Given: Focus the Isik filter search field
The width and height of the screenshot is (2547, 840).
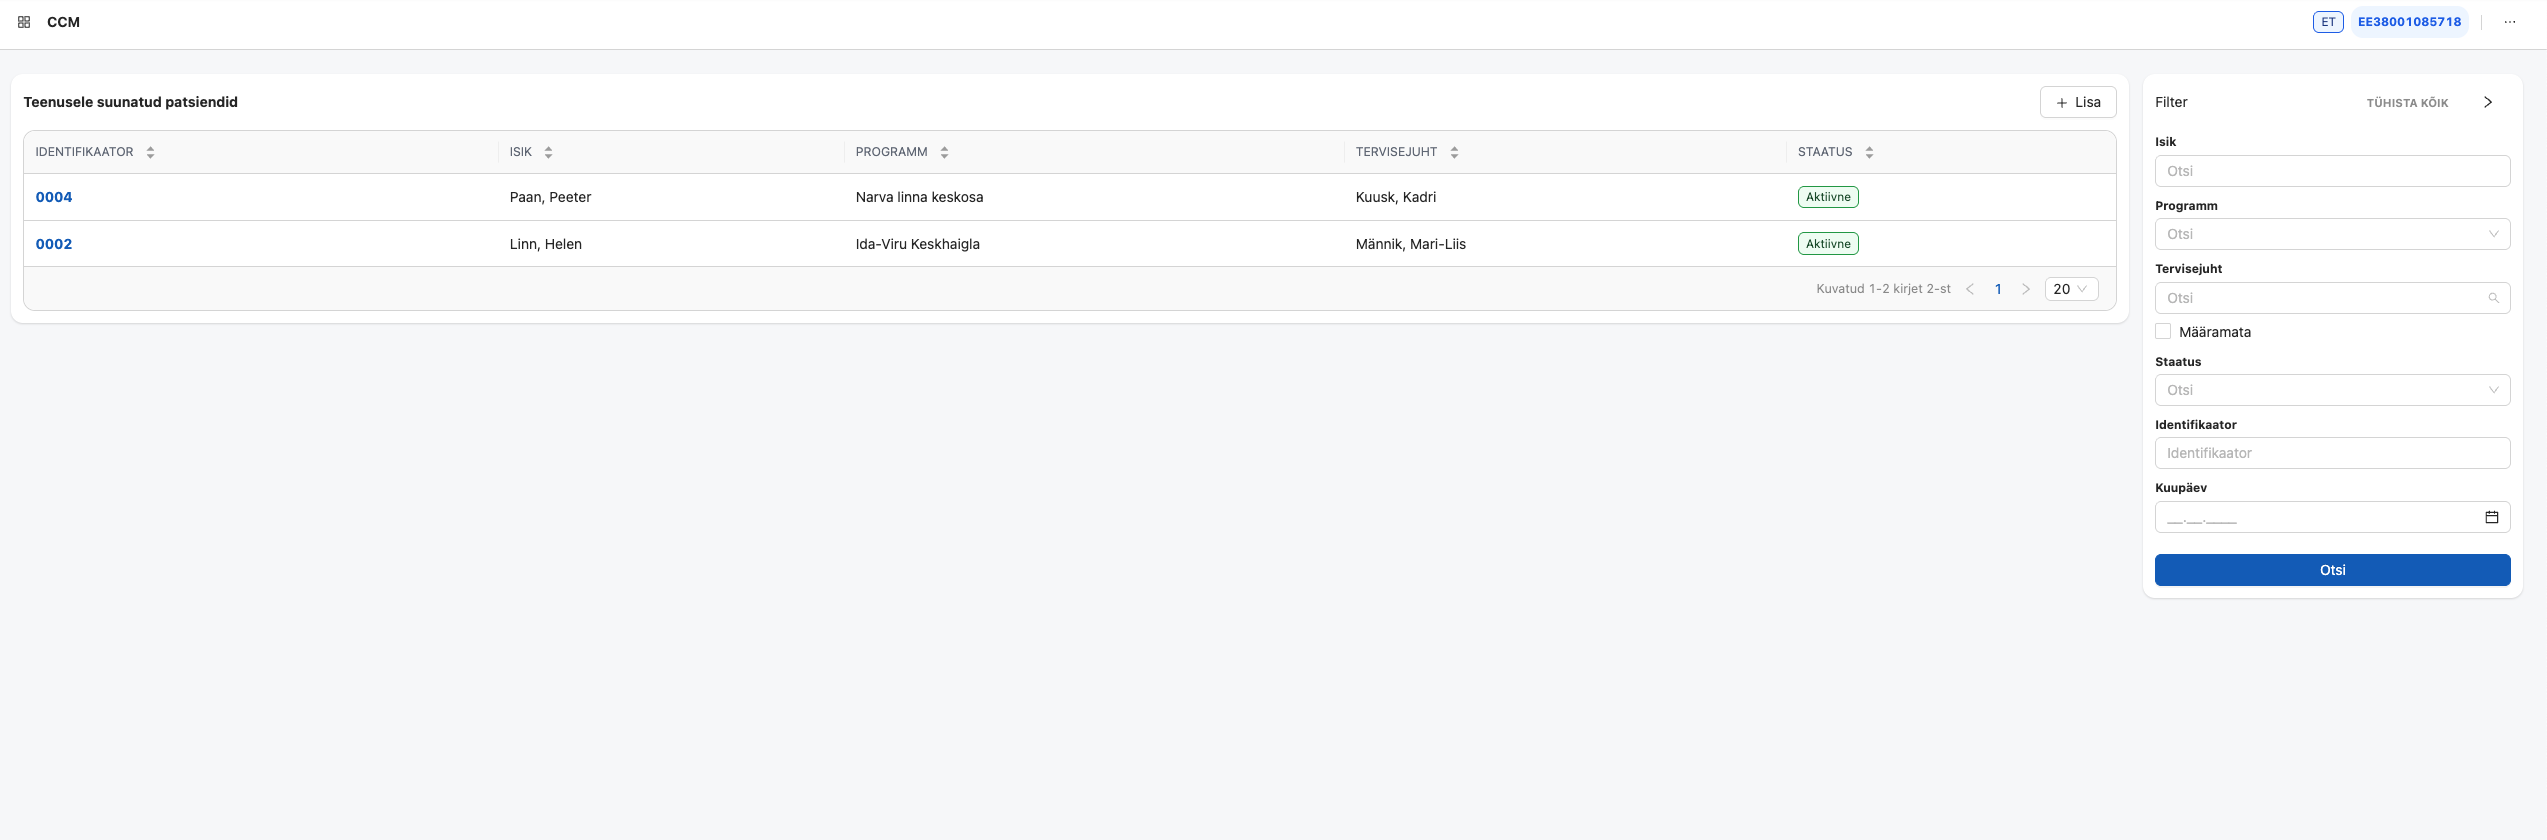Looking at the screenshot, I should click(2332, 171).
